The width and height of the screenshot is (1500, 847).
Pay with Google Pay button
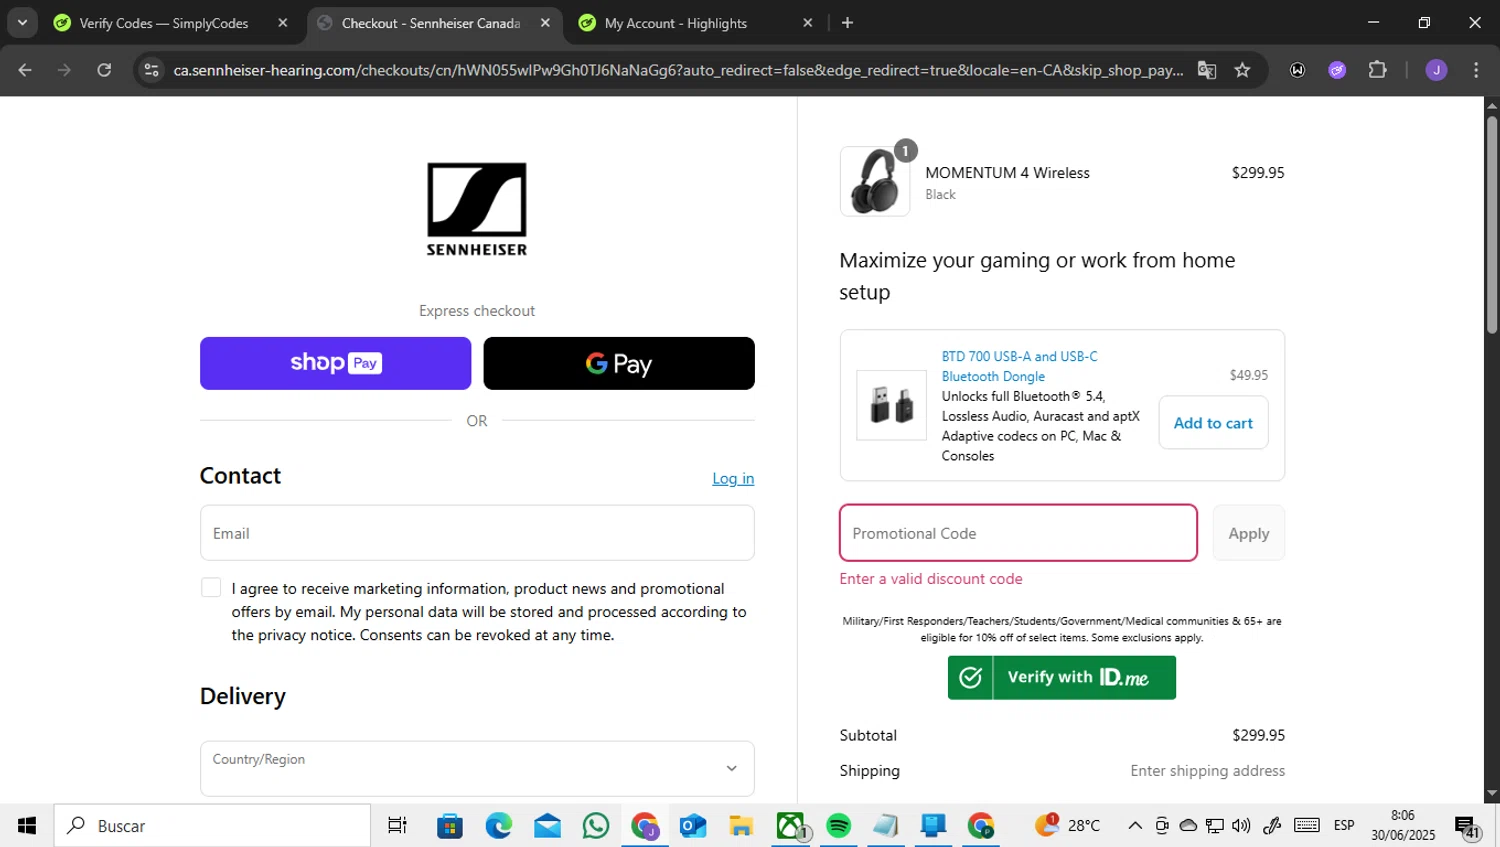coord(619,363)
